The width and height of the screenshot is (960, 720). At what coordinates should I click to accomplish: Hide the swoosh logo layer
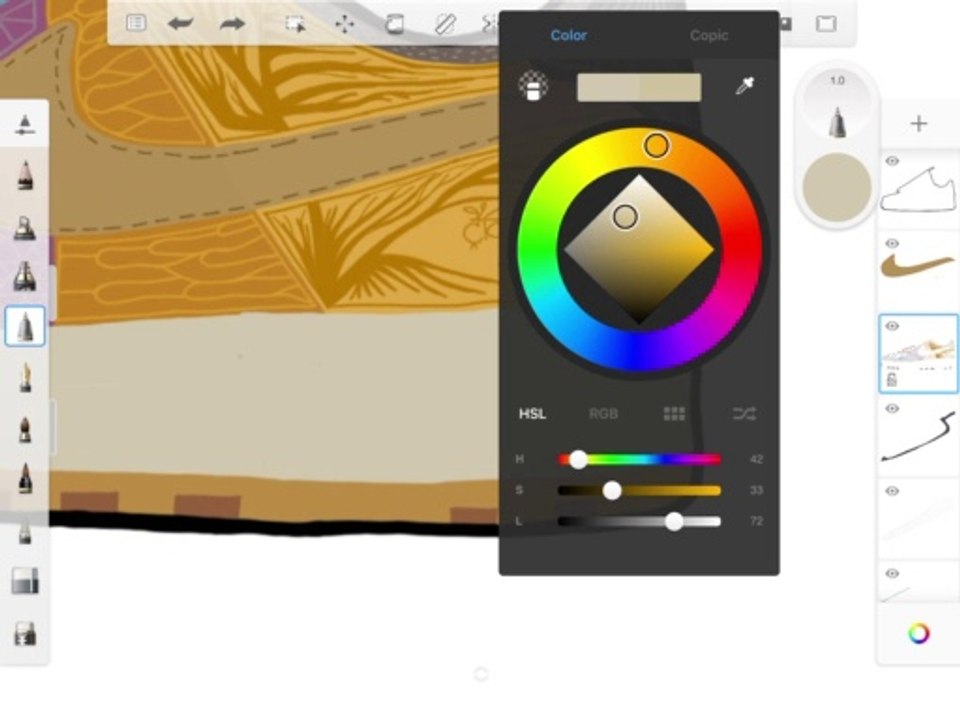(x=892, y=244)
